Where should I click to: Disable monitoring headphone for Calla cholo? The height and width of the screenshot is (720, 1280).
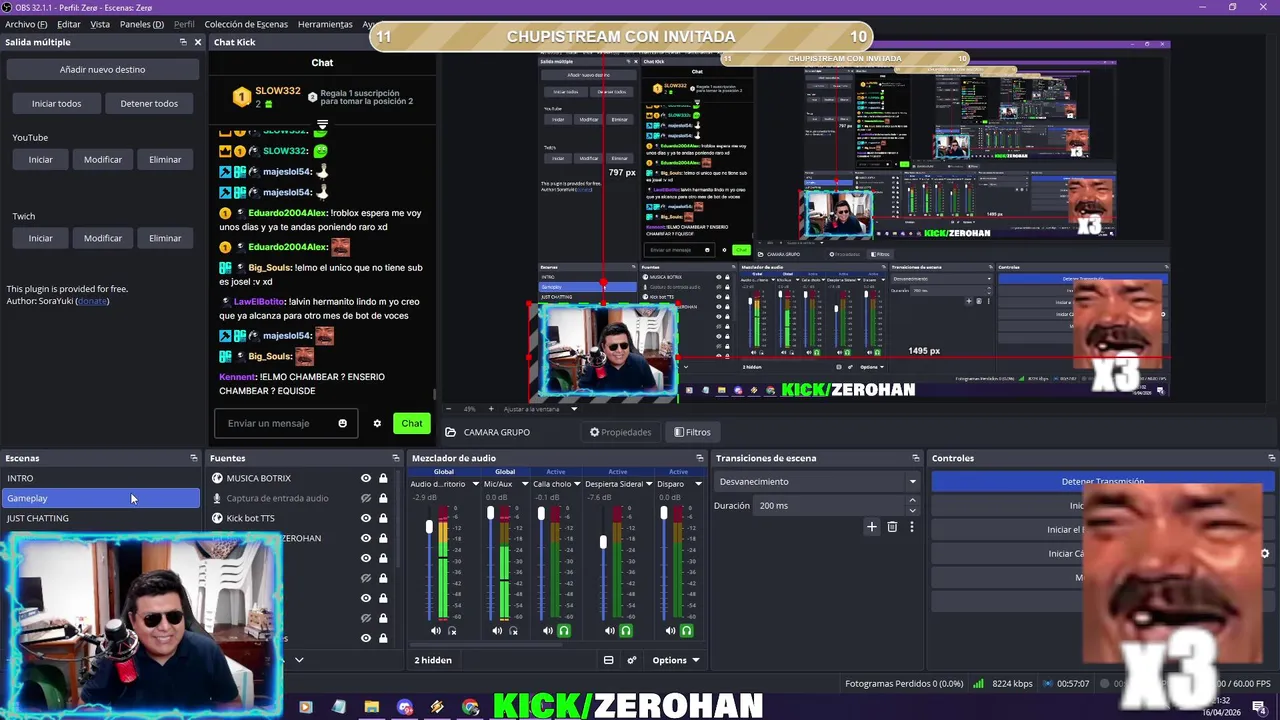click(564, 631)
